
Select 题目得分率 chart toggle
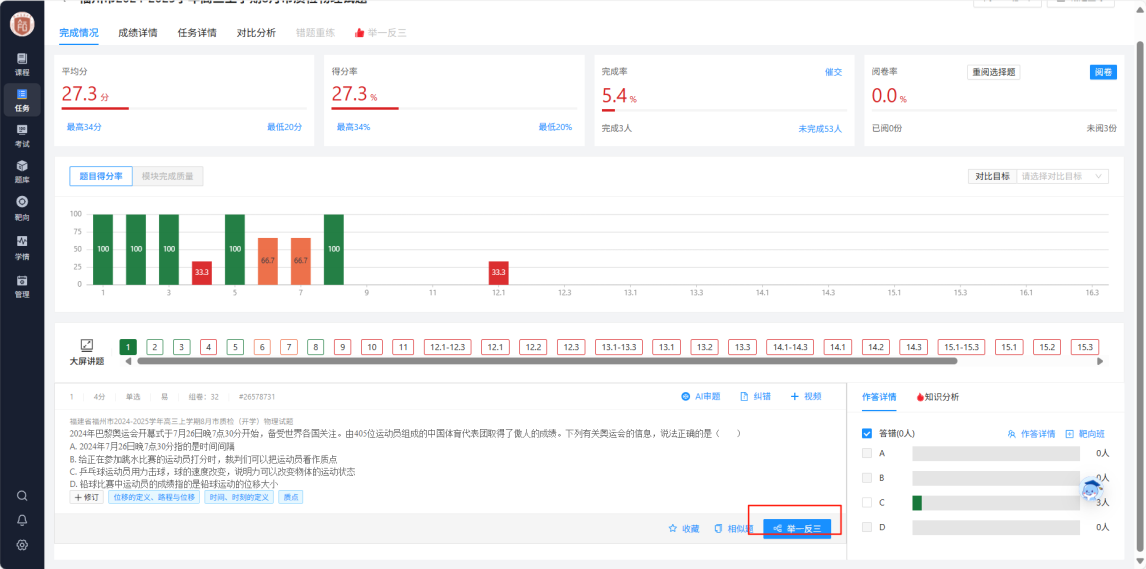click(x=101, y=176)
